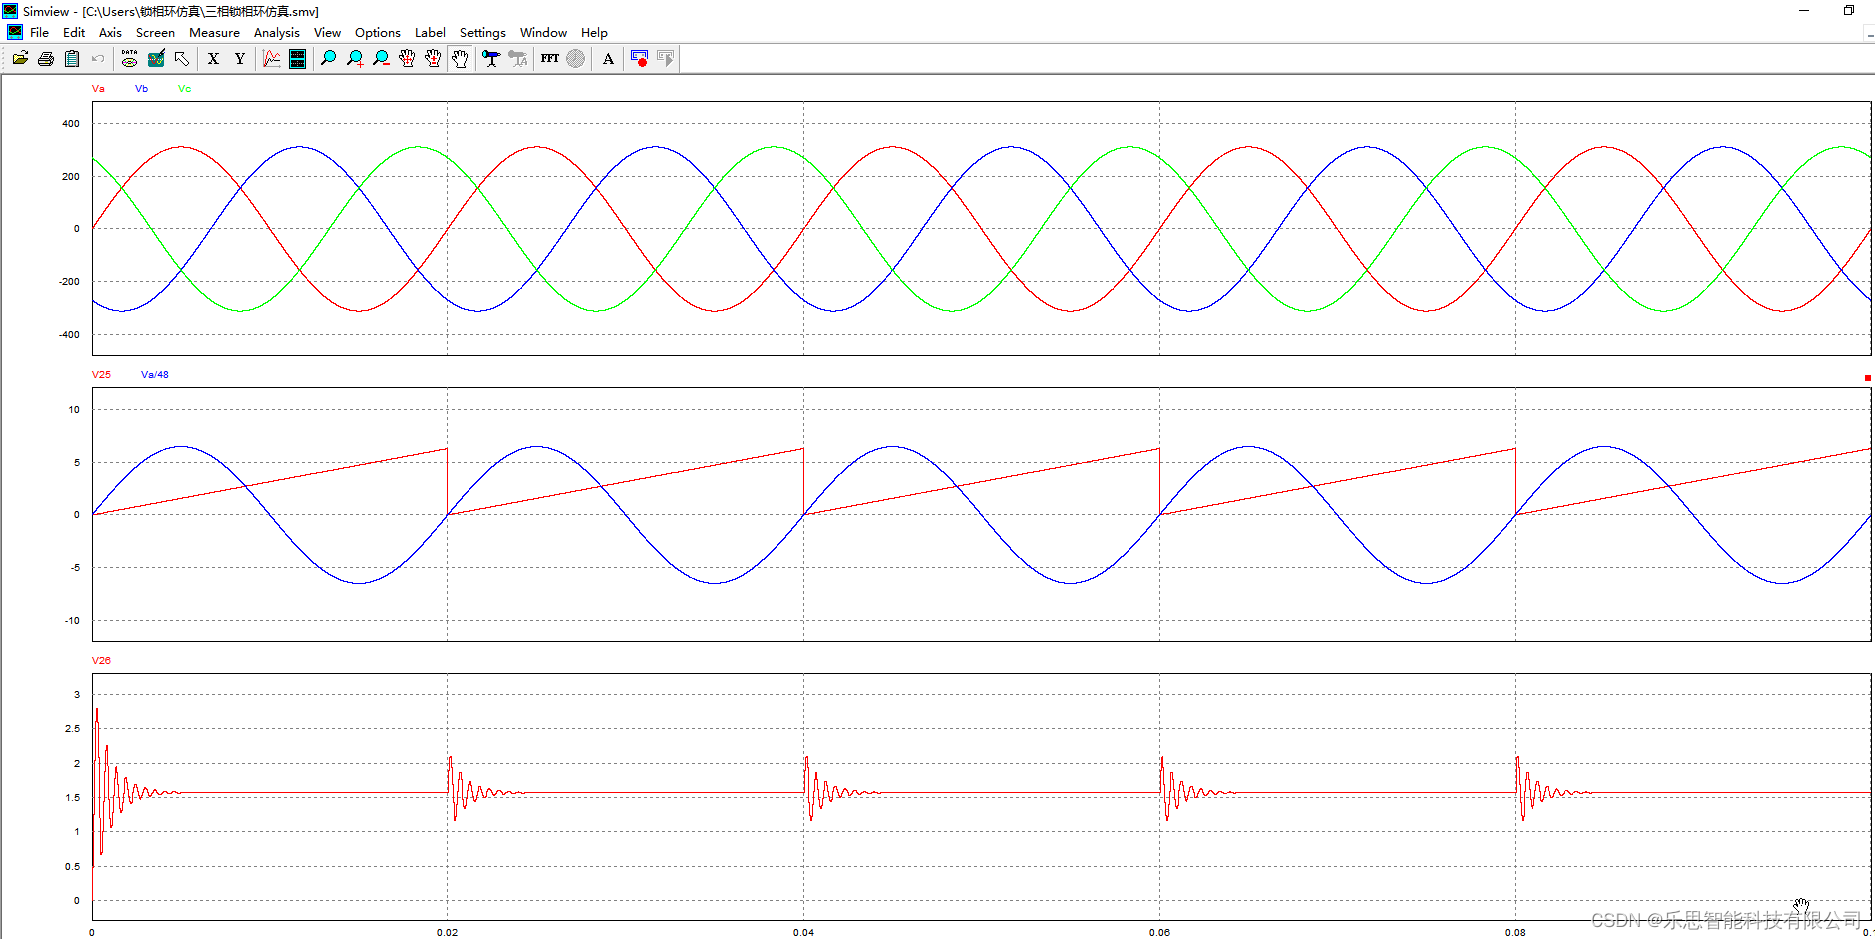Click the curve chart icon
Image resolution: width=1875 pixels, height=939 pixels.
[x=271, y=59]
